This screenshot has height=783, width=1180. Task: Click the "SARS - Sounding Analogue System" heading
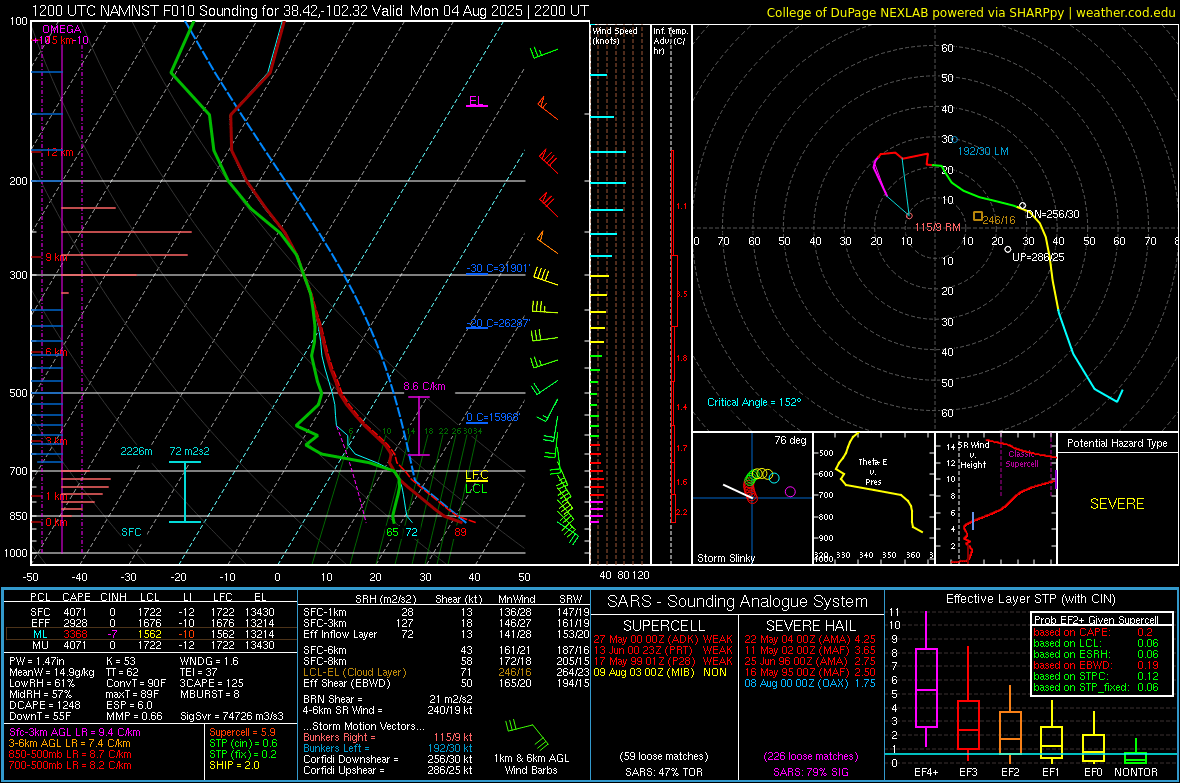point(738,602)
